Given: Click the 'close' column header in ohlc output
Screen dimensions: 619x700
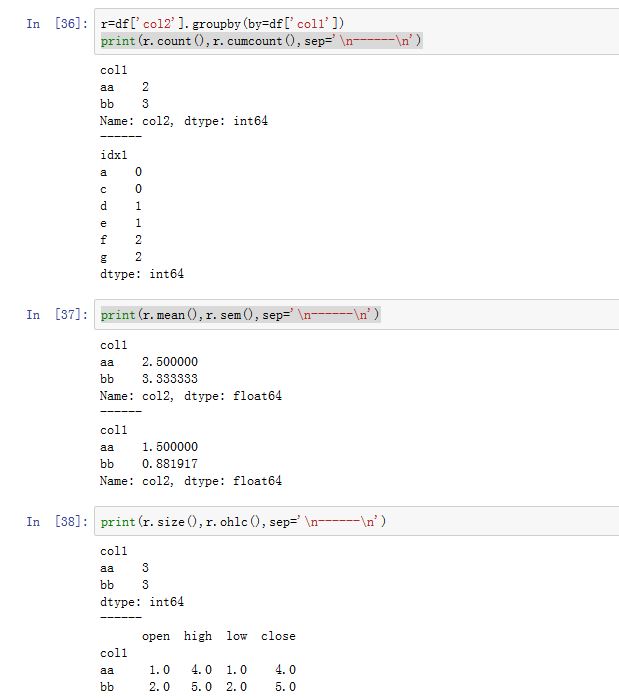Looking at the screenshot, I should pos(278,636).
